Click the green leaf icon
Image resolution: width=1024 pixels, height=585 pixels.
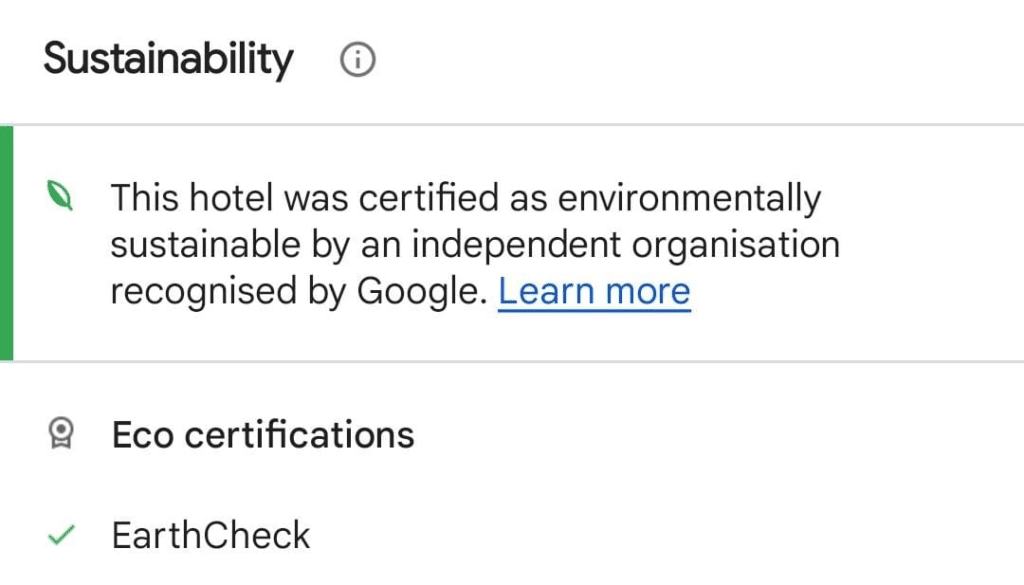tap(60, 196)
